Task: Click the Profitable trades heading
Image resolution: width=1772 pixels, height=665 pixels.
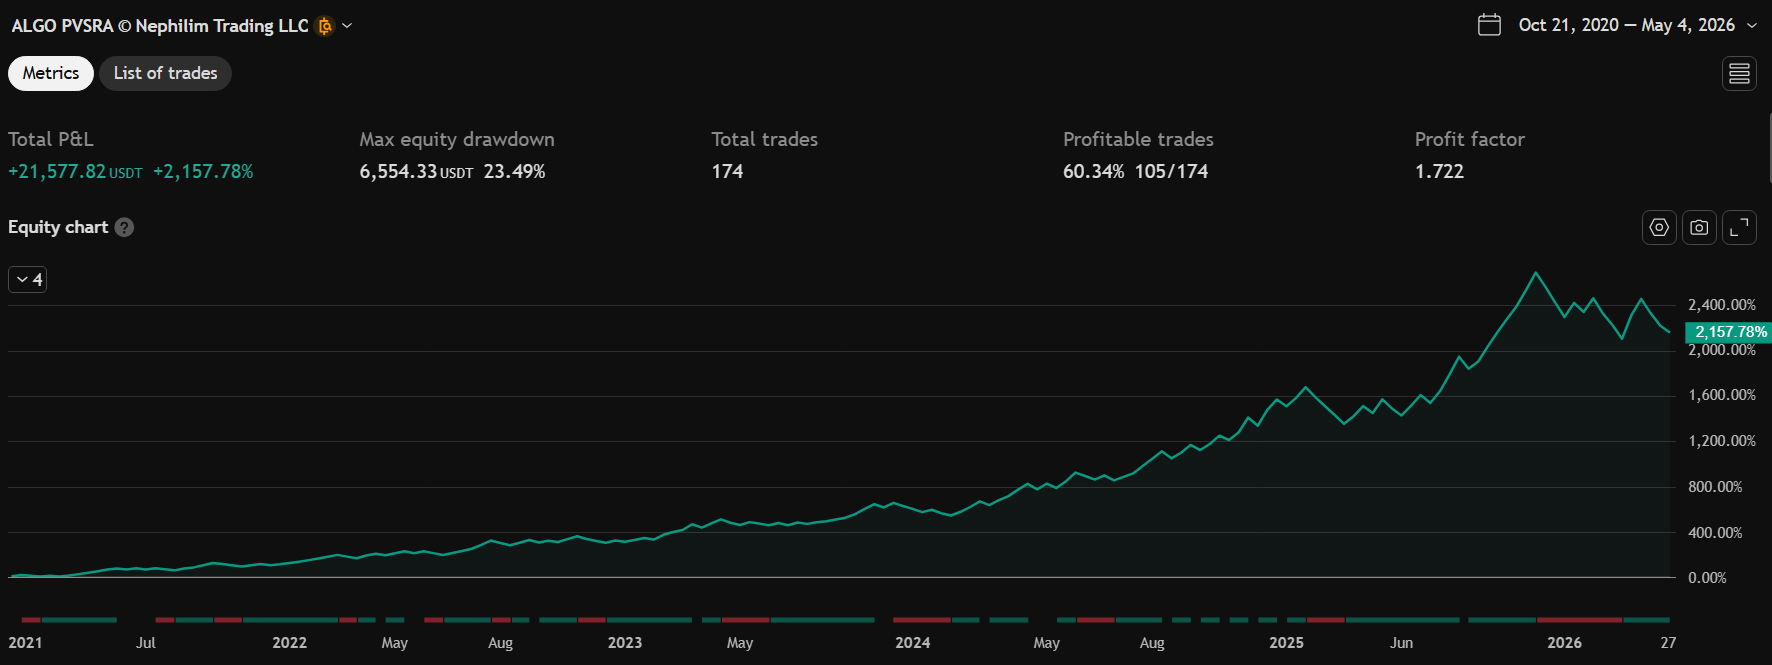Action: [x=1138, y=140]
